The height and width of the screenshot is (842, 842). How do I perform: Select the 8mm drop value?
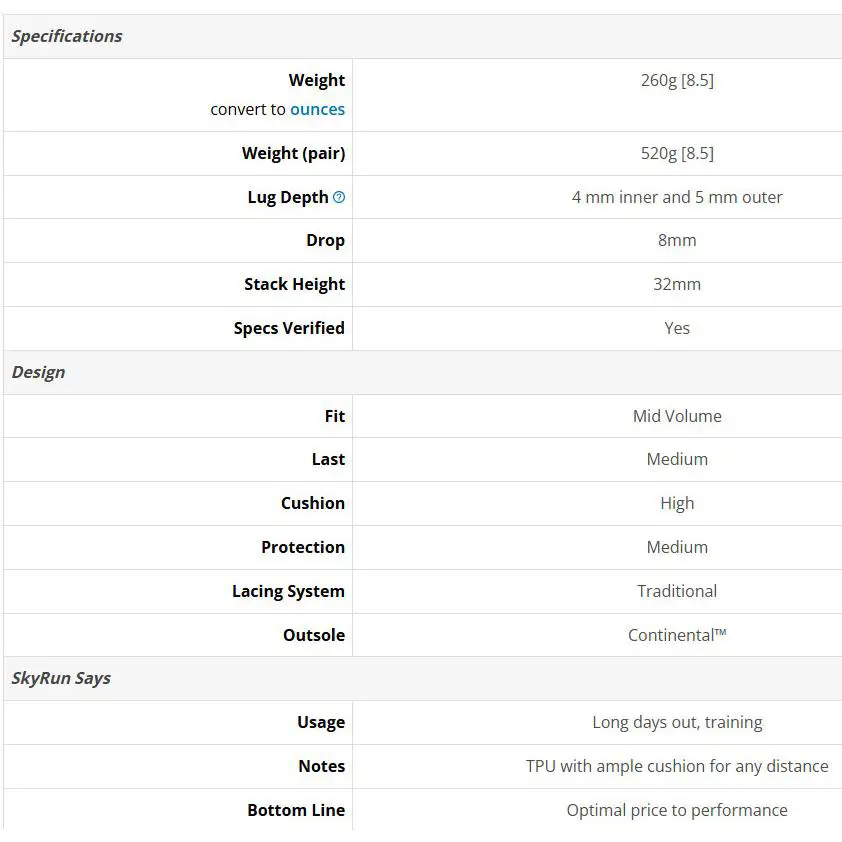[677, 240]
